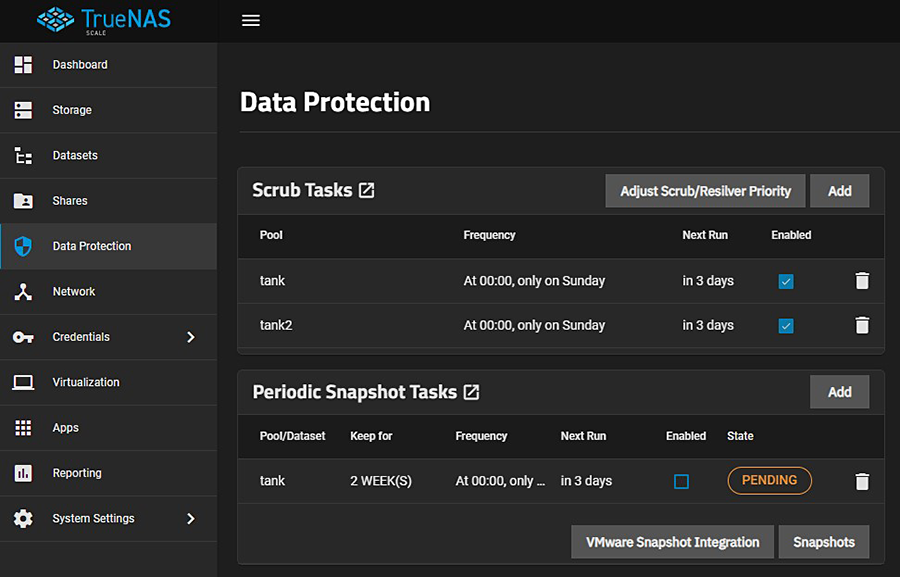Open Periodic Snapshot Tasks external link icon
900x577 pixels.
(471, 392)
